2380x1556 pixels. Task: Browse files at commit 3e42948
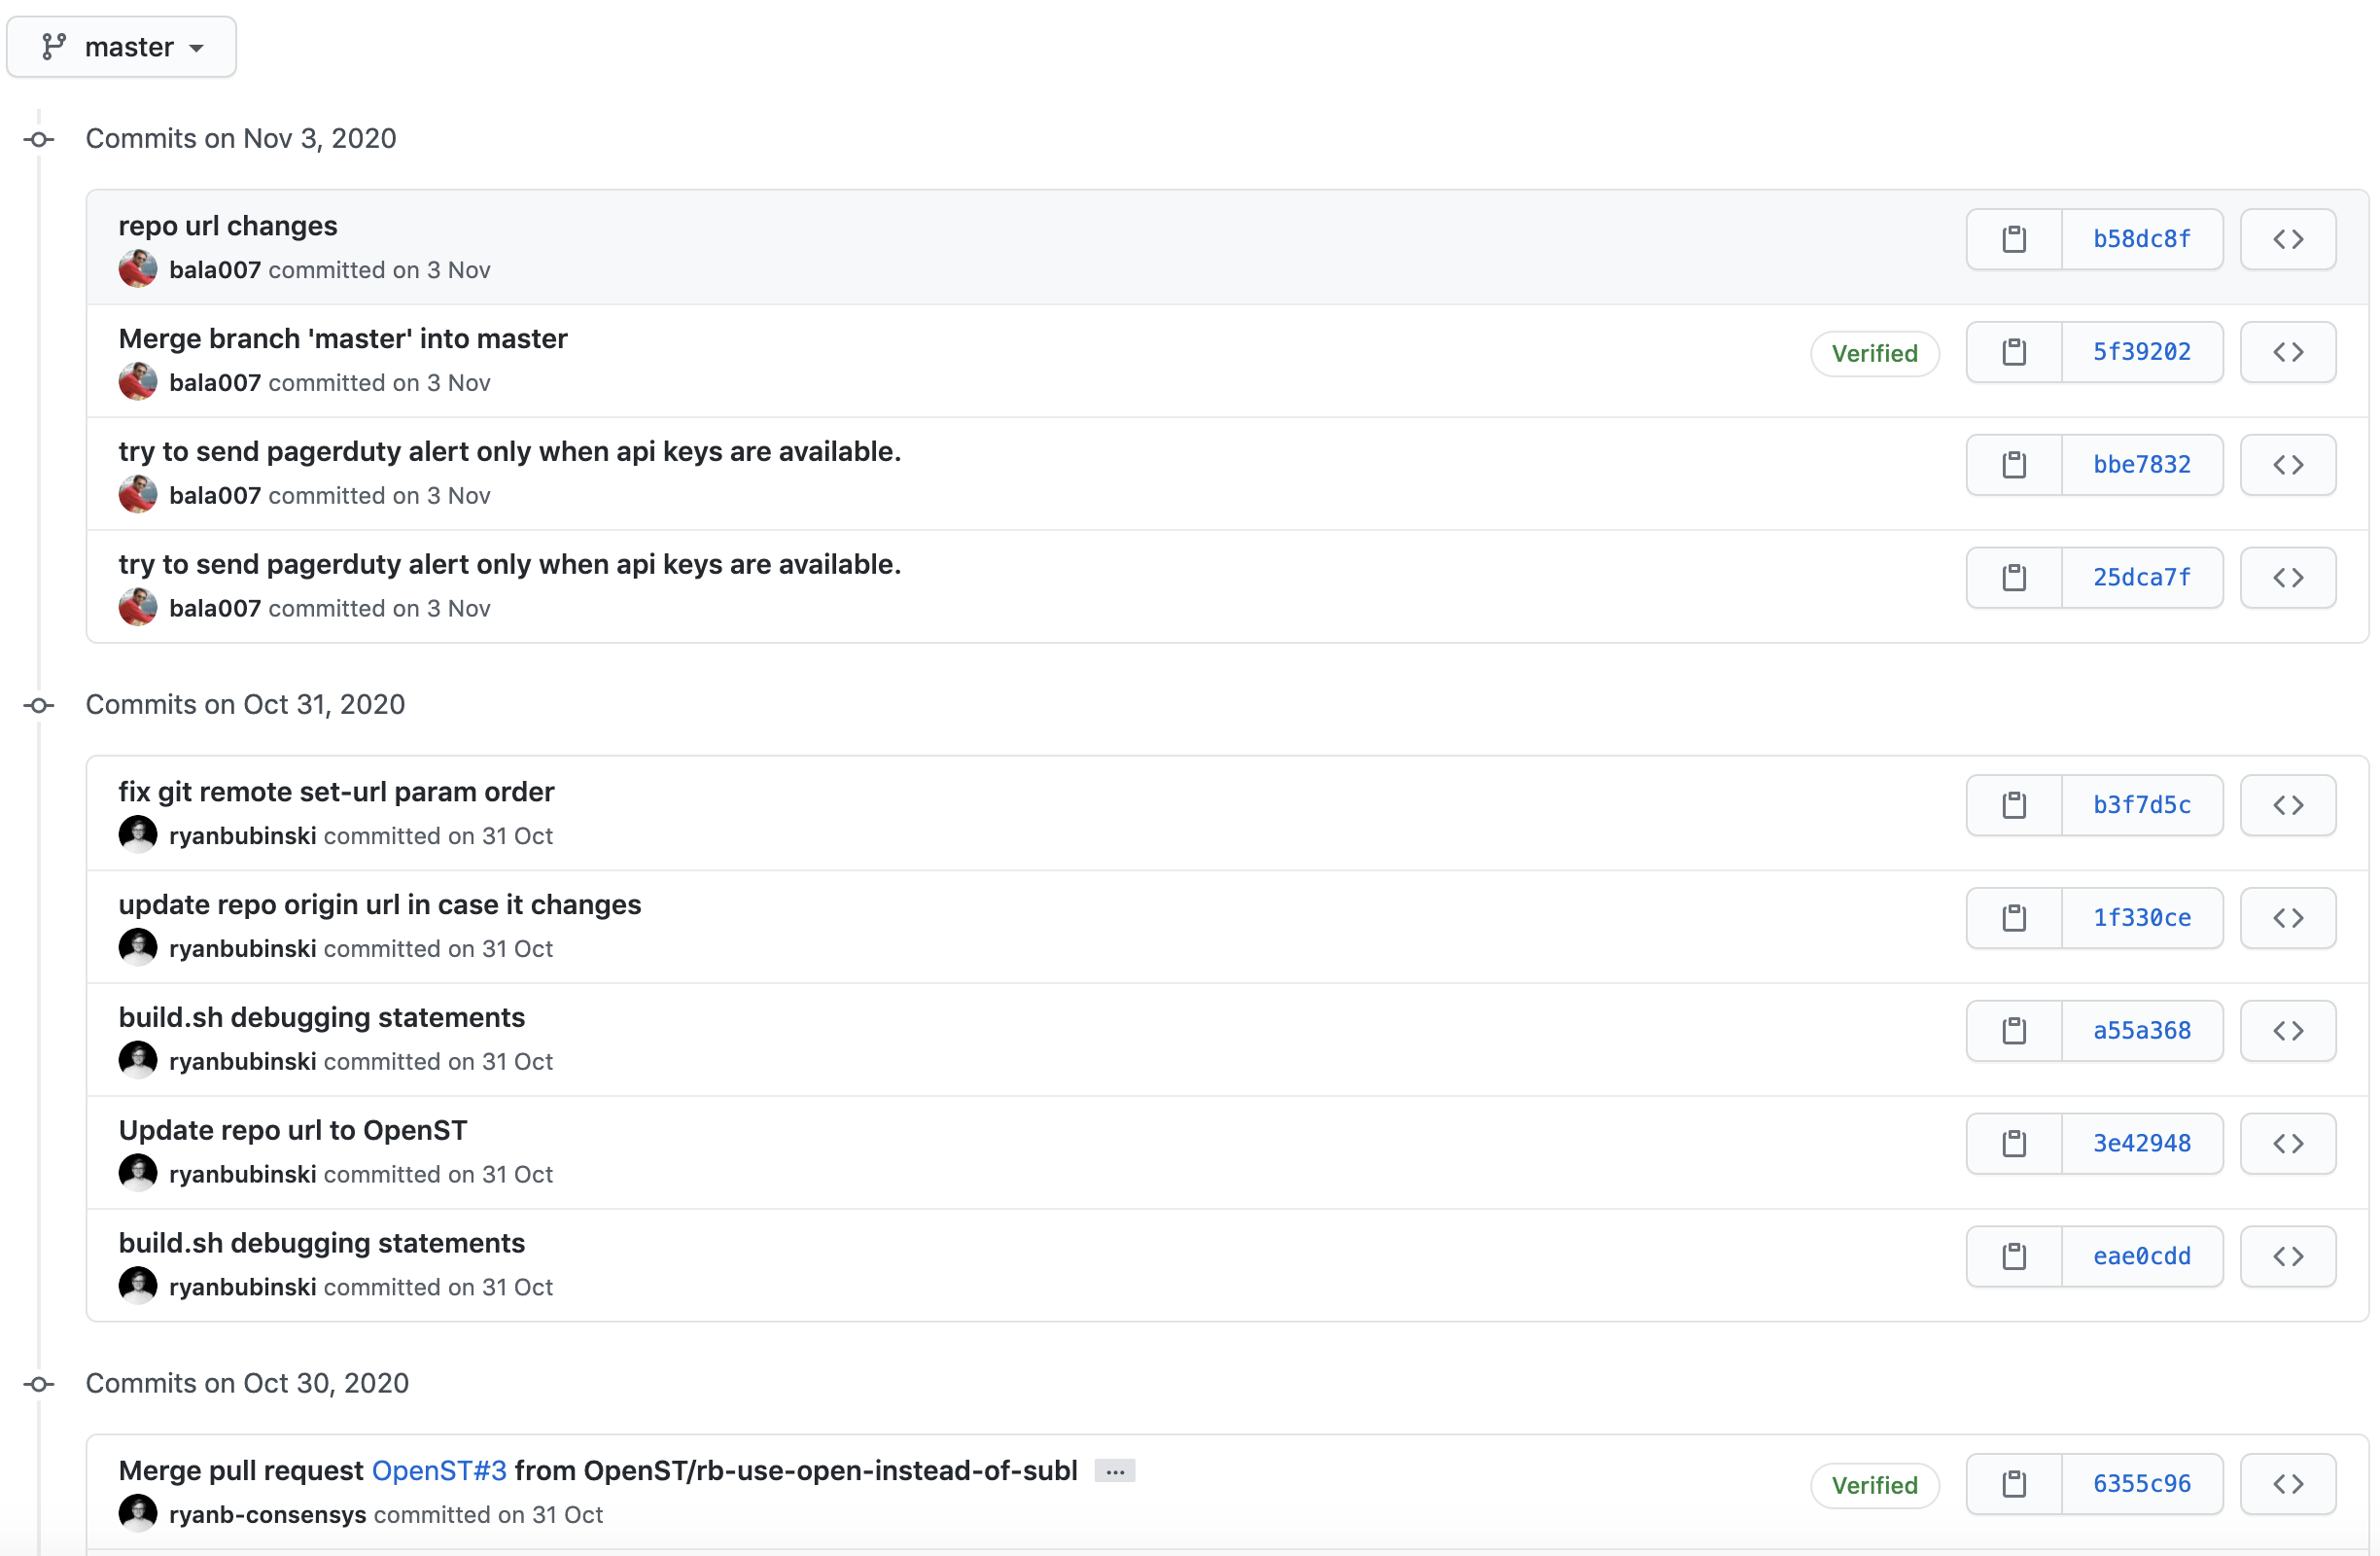pos(2287,1144)
